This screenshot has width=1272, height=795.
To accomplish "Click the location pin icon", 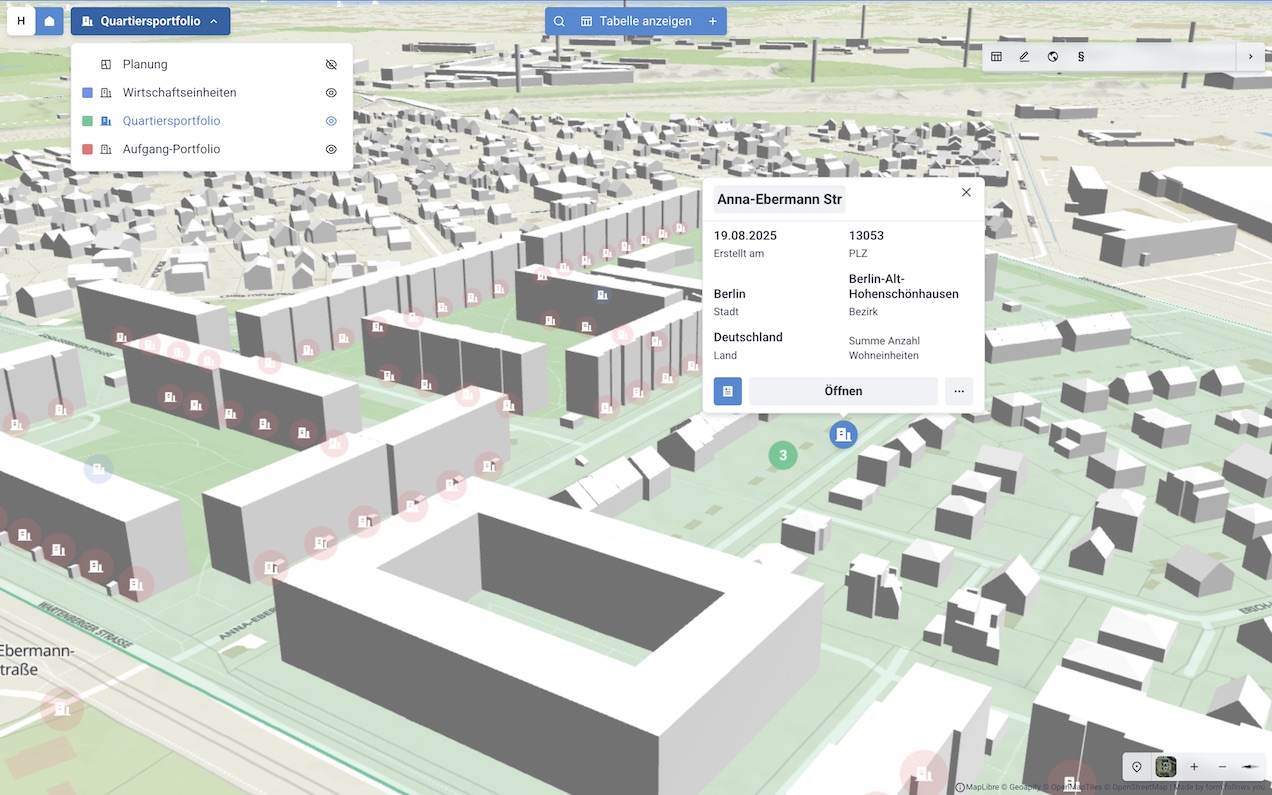I will 1137,767.
